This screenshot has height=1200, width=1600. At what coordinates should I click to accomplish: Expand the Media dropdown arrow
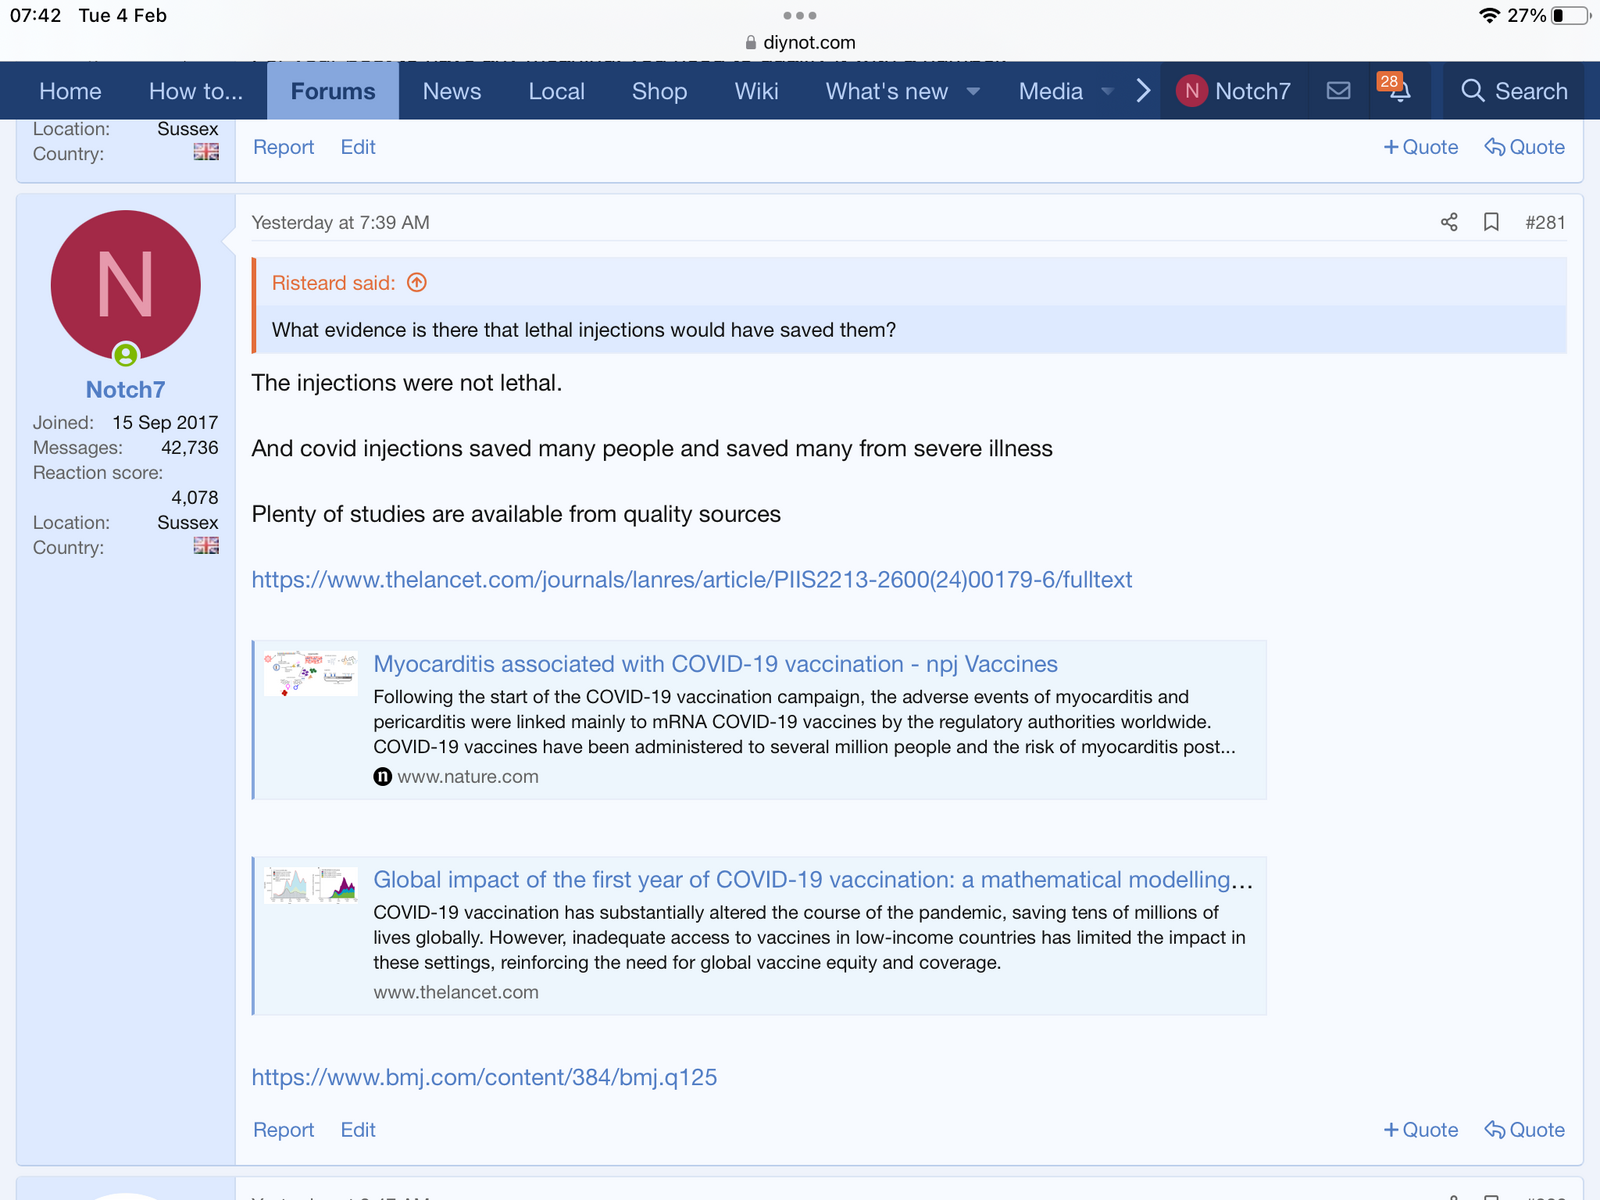tap(1107, 92)
